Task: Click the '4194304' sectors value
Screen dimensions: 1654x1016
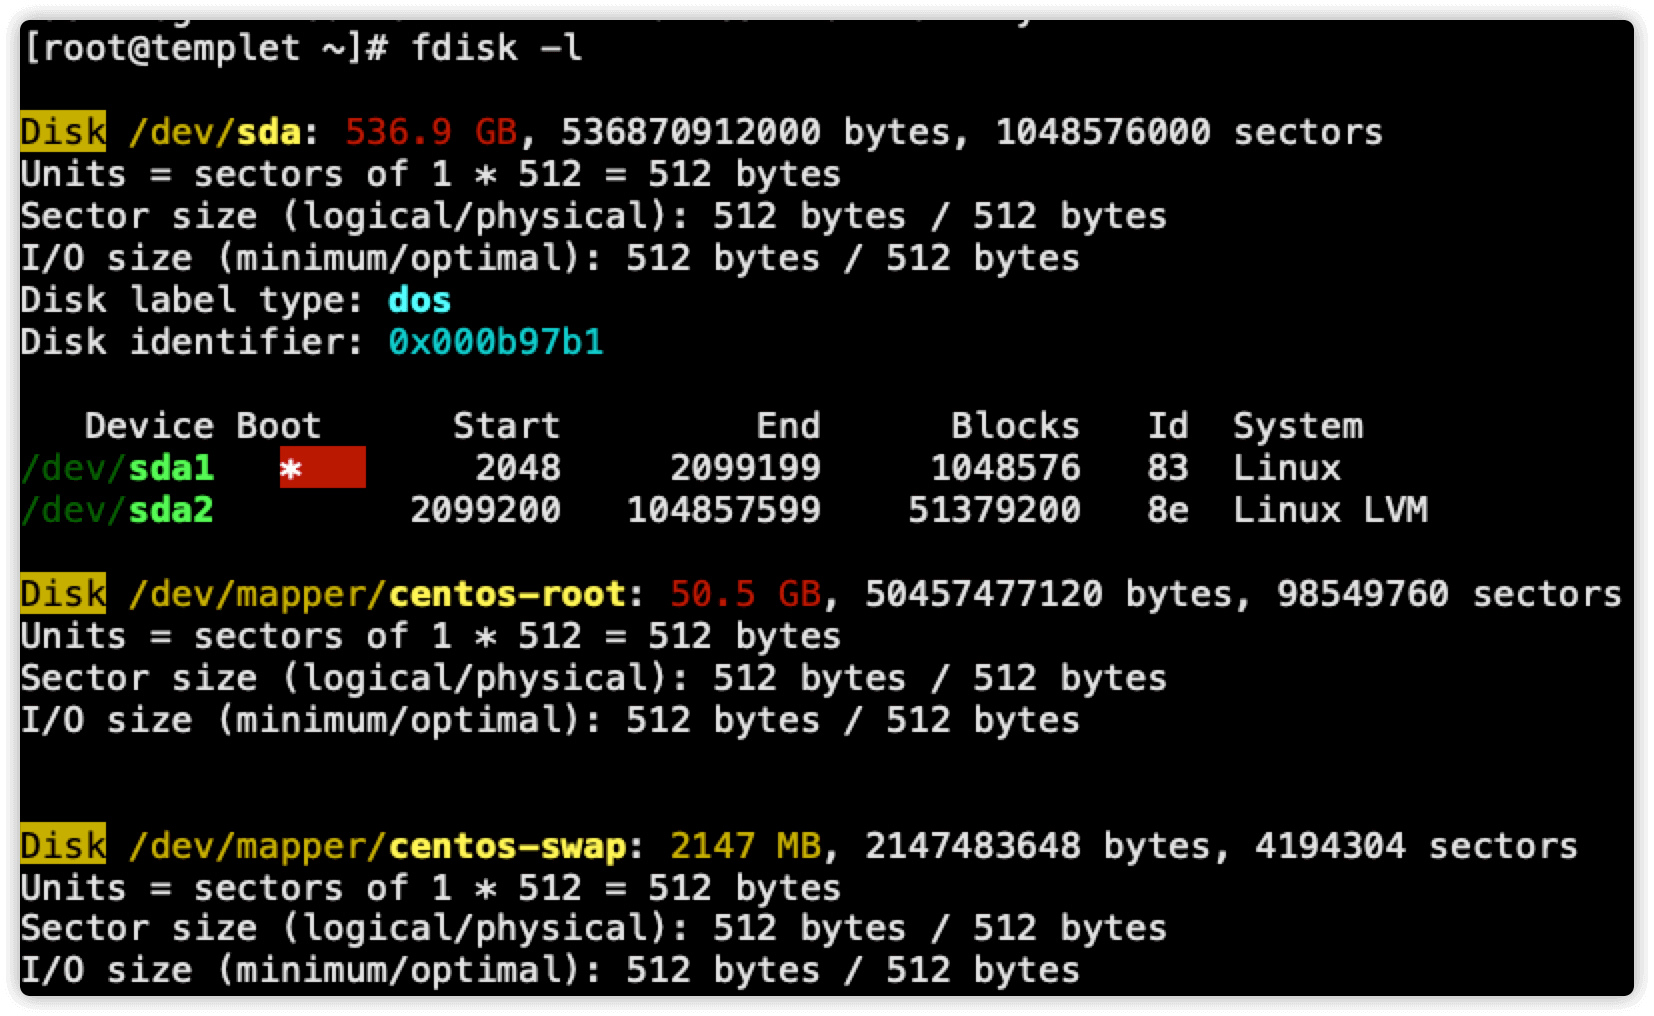Action: [1330, 846]
